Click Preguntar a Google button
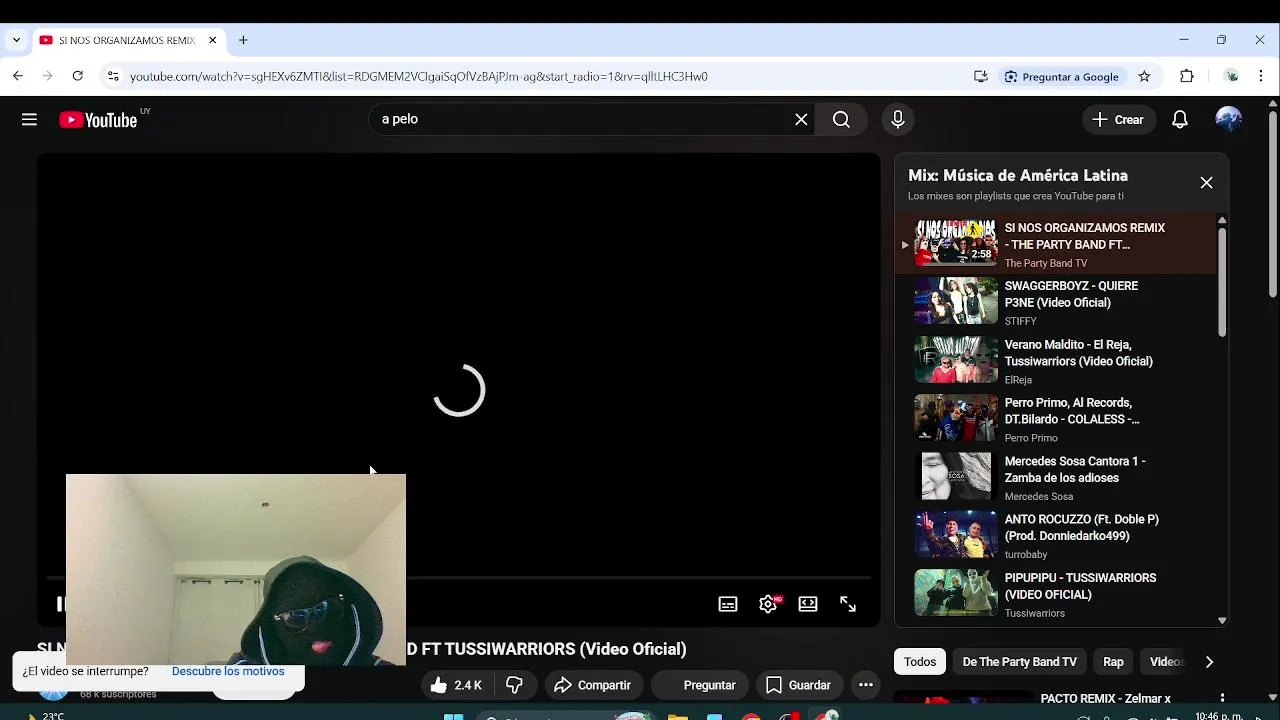 click(x=1062, y=76)
